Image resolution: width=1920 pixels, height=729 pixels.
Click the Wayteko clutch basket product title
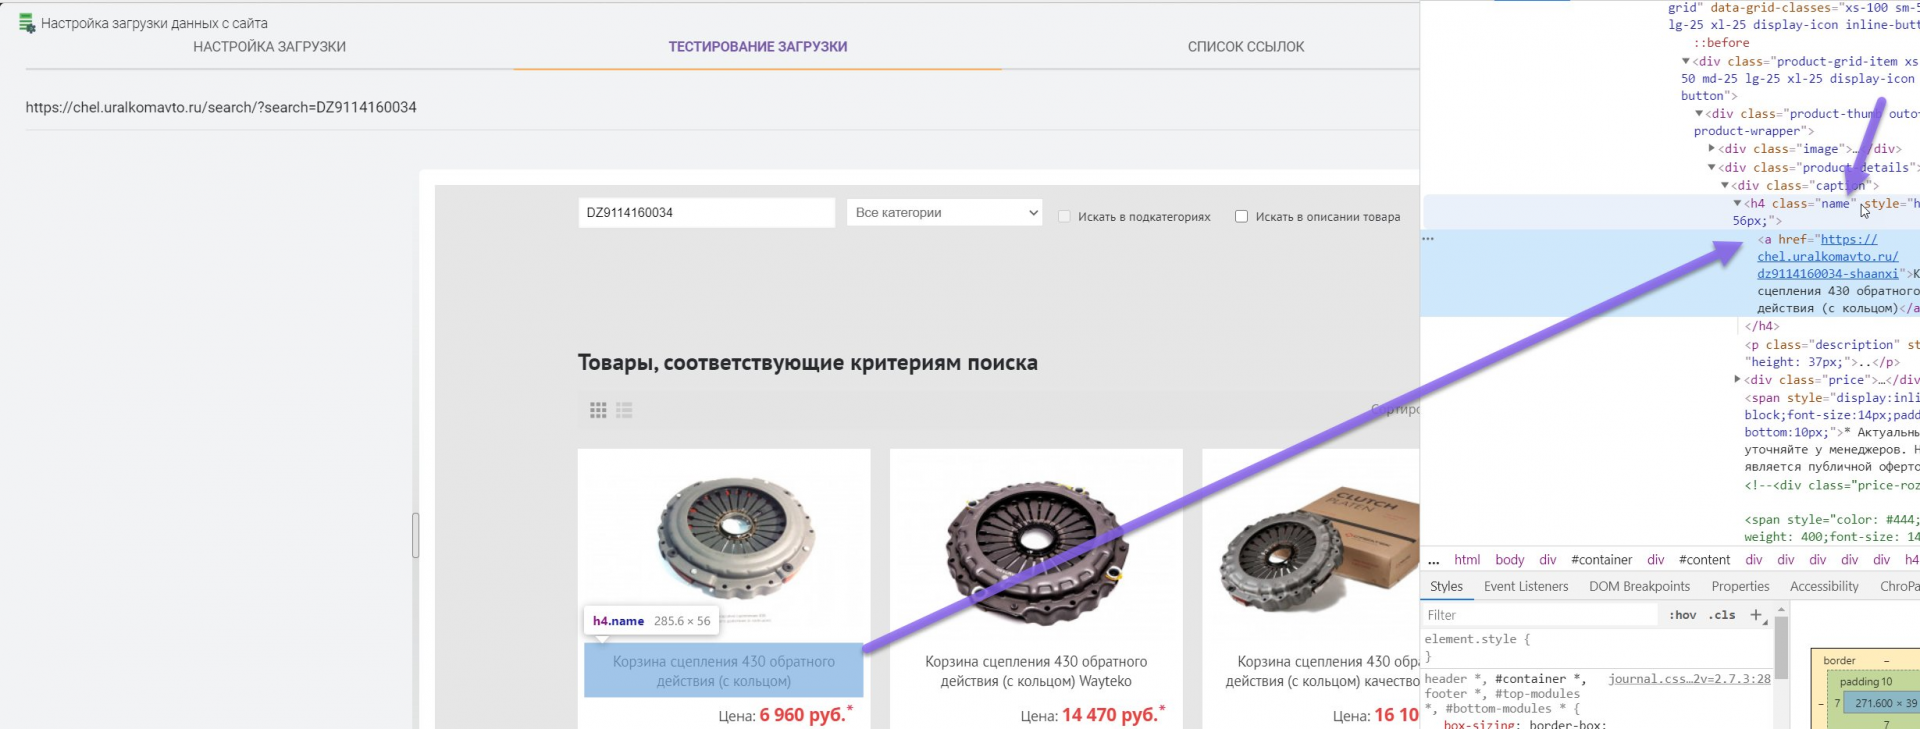(1035, 671)
